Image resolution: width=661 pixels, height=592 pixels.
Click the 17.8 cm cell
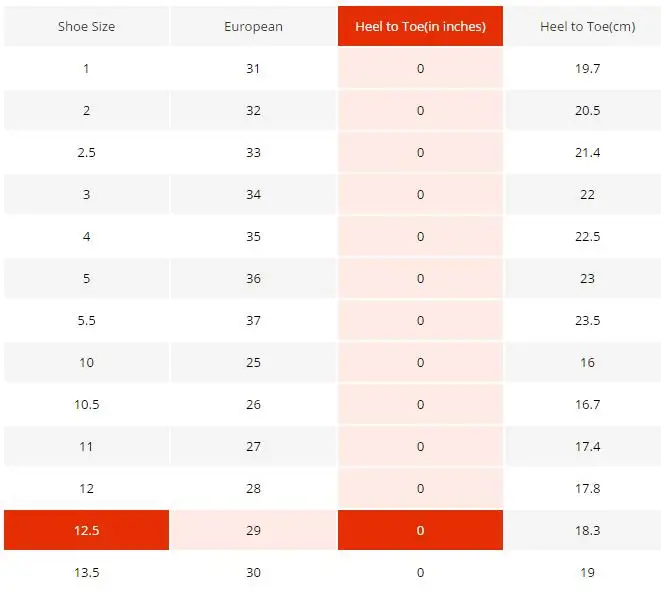point(588,488)
